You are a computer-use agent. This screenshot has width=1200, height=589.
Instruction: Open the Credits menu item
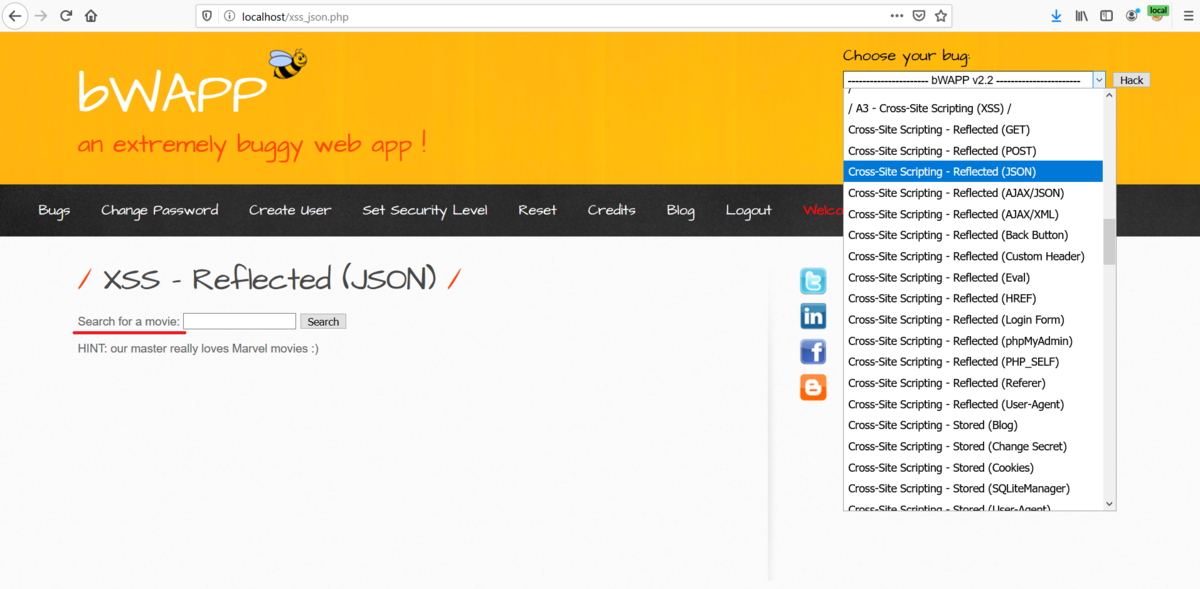click(x=611, y=210)
